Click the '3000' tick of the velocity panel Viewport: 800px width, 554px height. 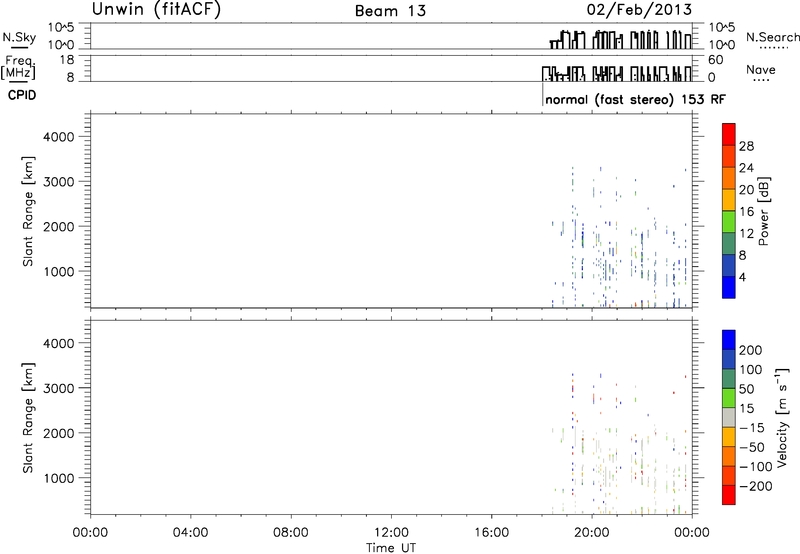[x=59, y=388]
